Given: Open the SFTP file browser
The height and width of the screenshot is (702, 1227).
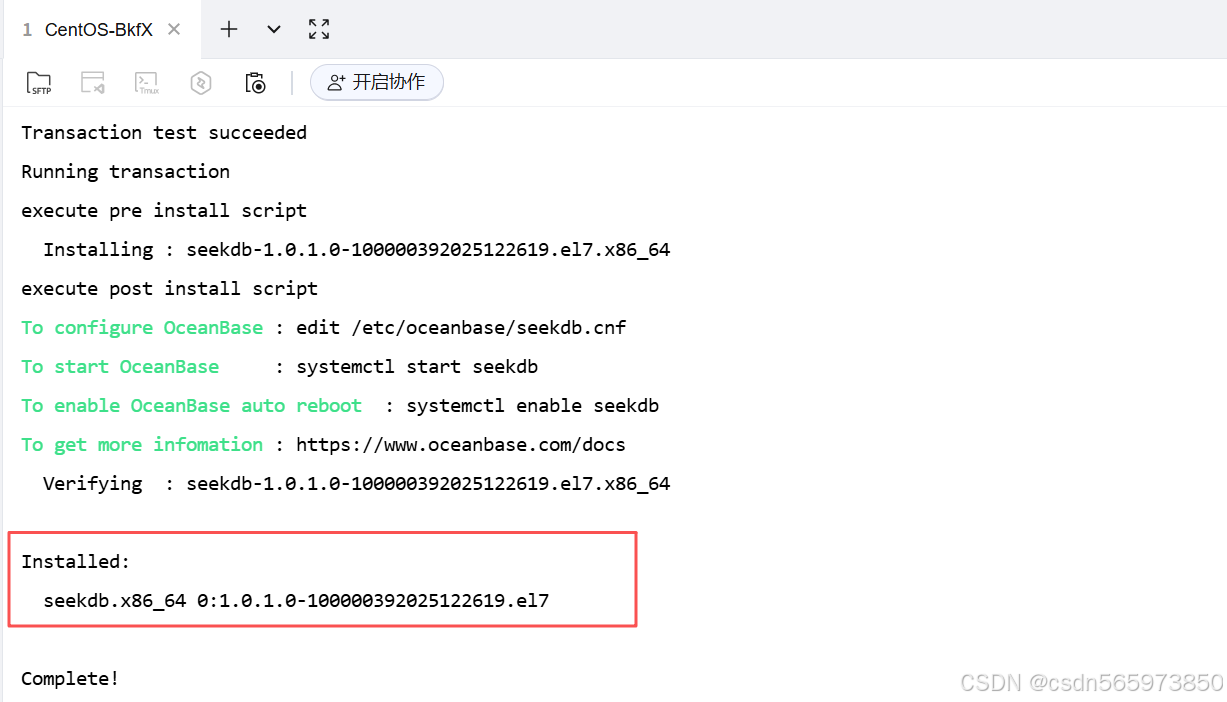Looking at the screenshot, I should pos(39,83).
